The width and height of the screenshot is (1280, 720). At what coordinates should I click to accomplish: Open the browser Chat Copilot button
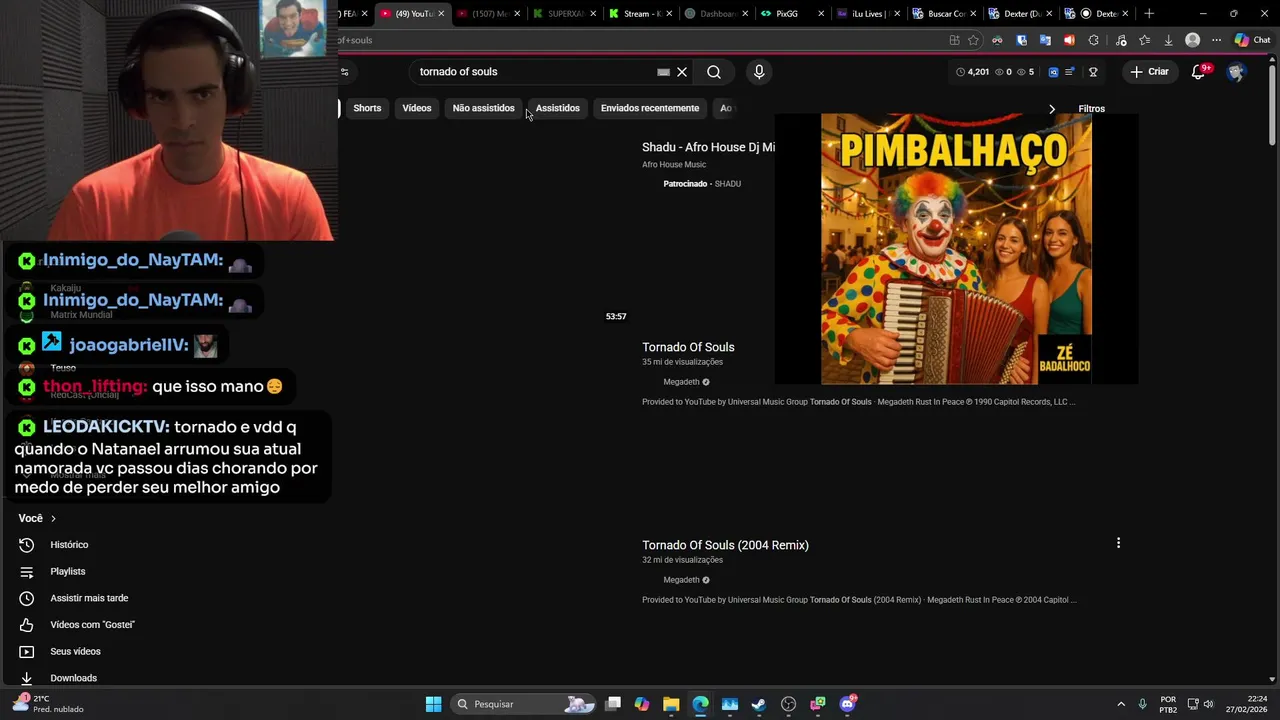[1252, 40]
